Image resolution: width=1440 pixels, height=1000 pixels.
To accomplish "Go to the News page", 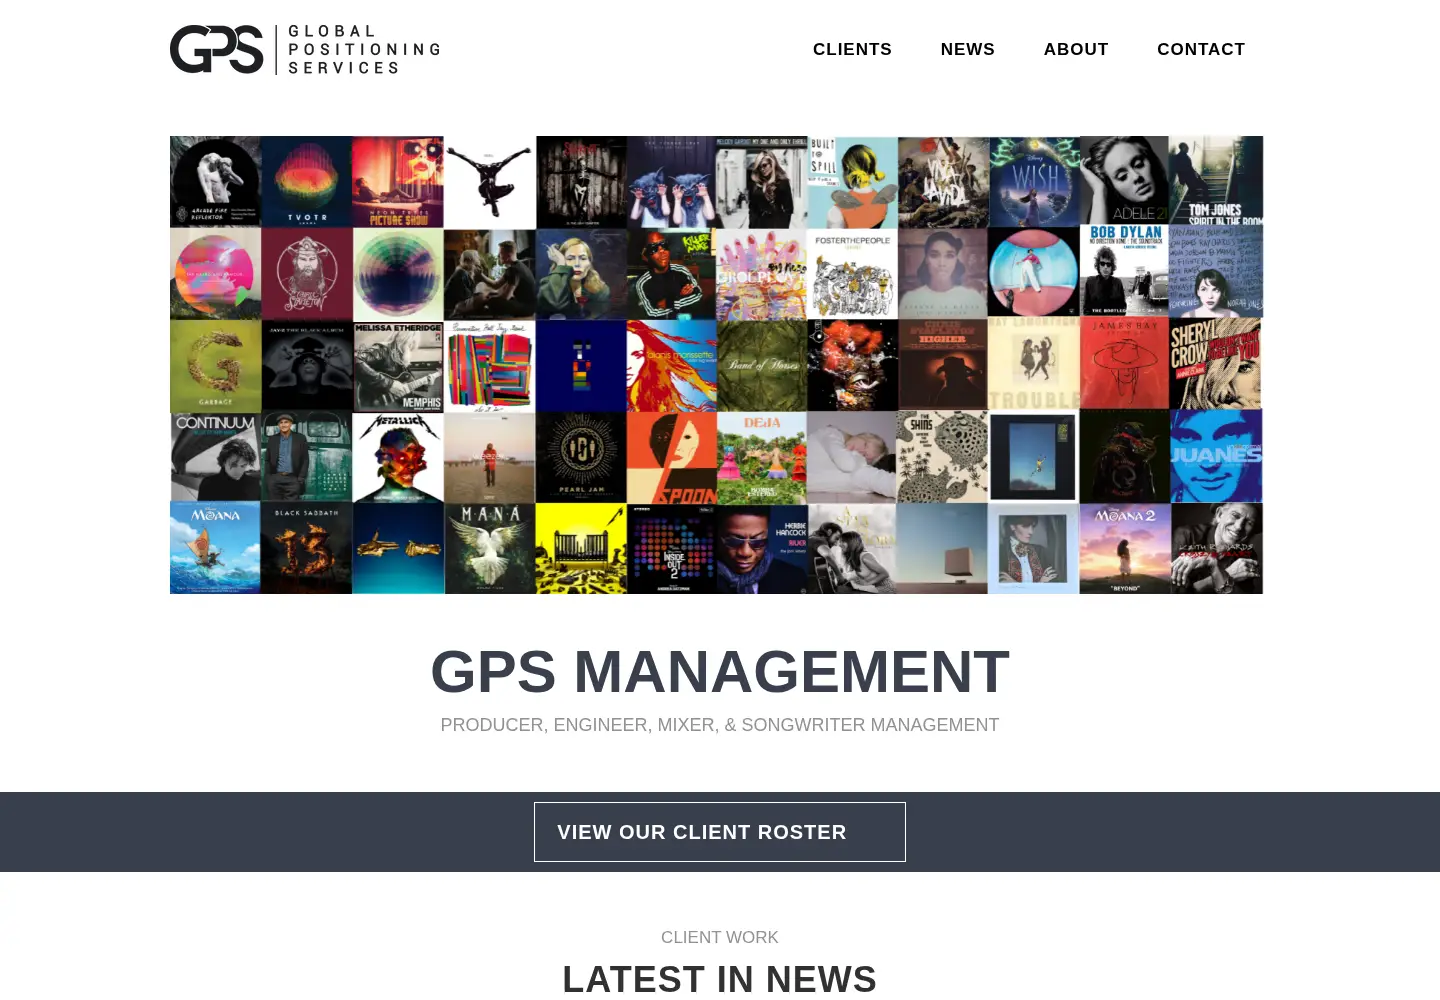I will pyautogui.click(x=967, y=49).
